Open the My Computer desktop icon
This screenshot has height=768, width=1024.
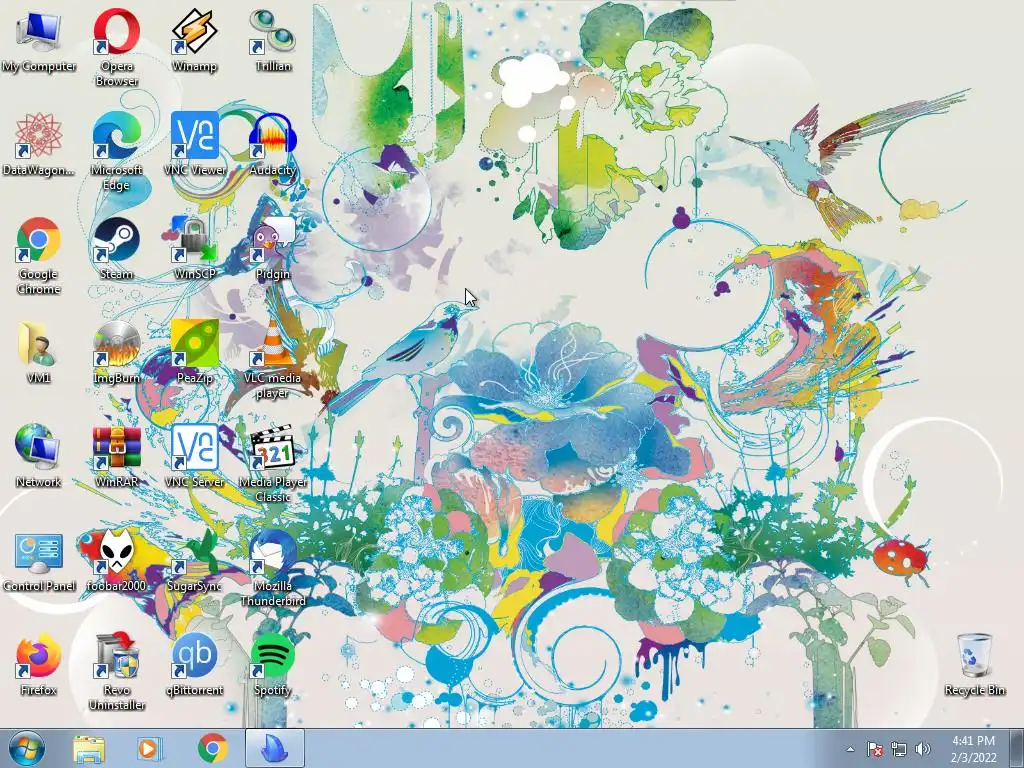point(39,40)
